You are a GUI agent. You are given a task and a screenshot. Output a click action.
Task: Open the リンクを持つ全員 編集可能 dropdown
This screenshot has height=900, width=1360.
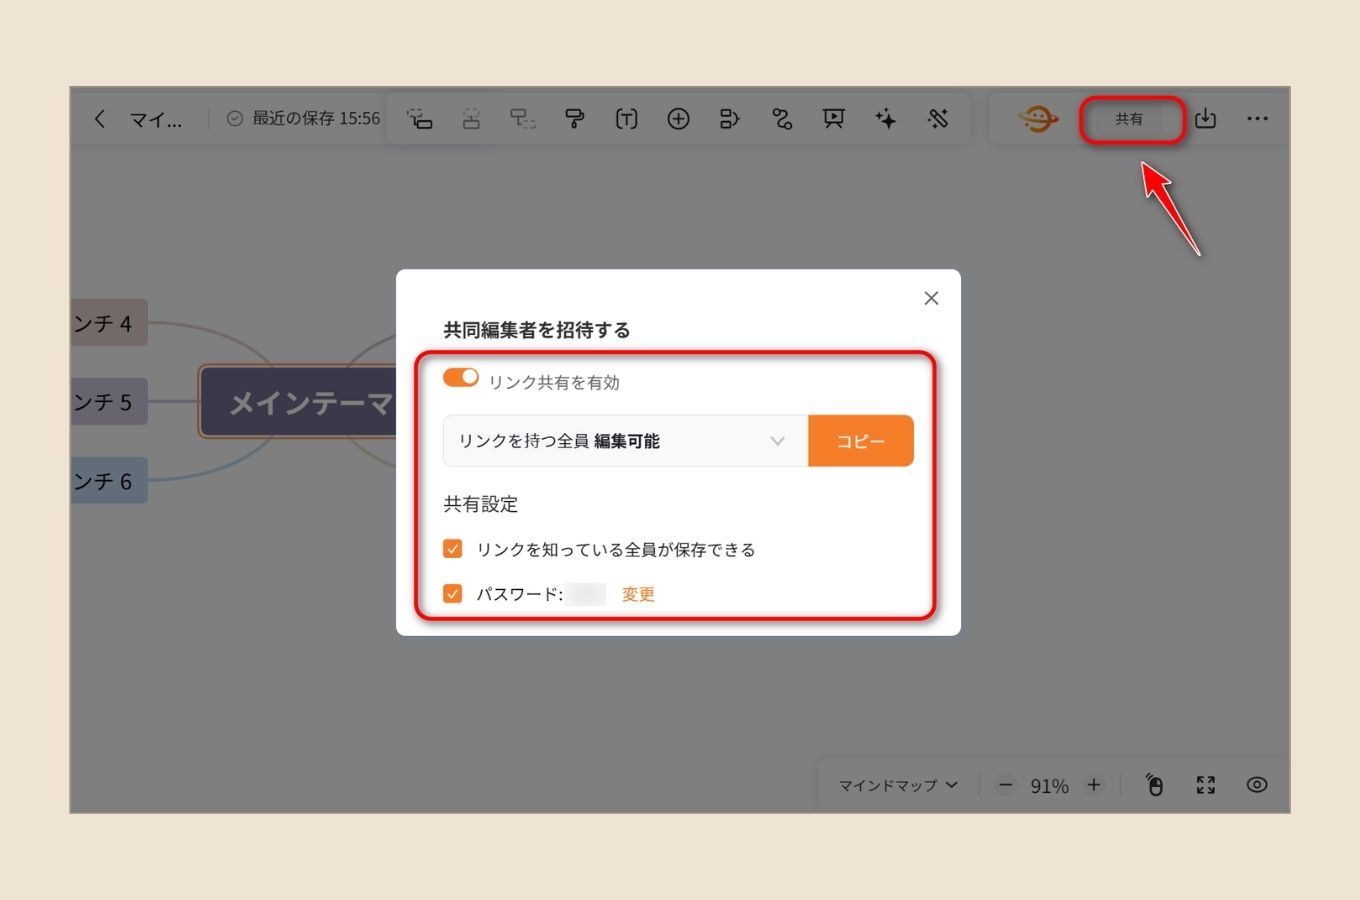[625, 441]
